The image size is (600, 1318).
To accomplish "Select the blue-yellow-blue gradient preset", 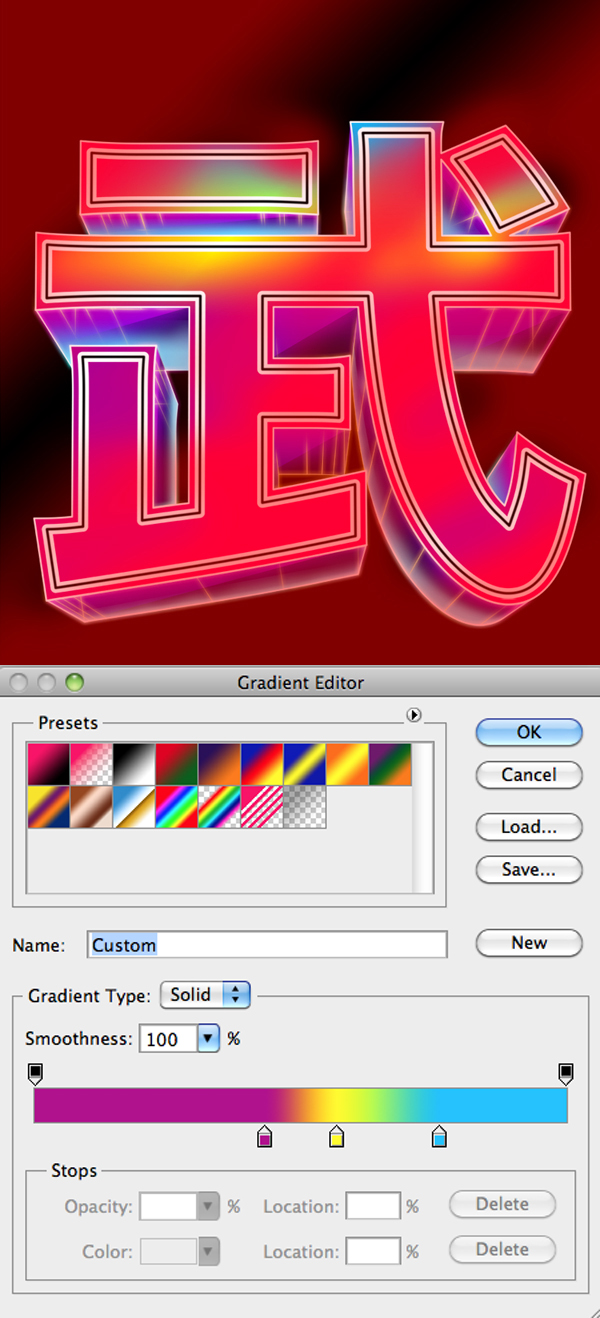I will pyautogui.click(x=305, y=765).
